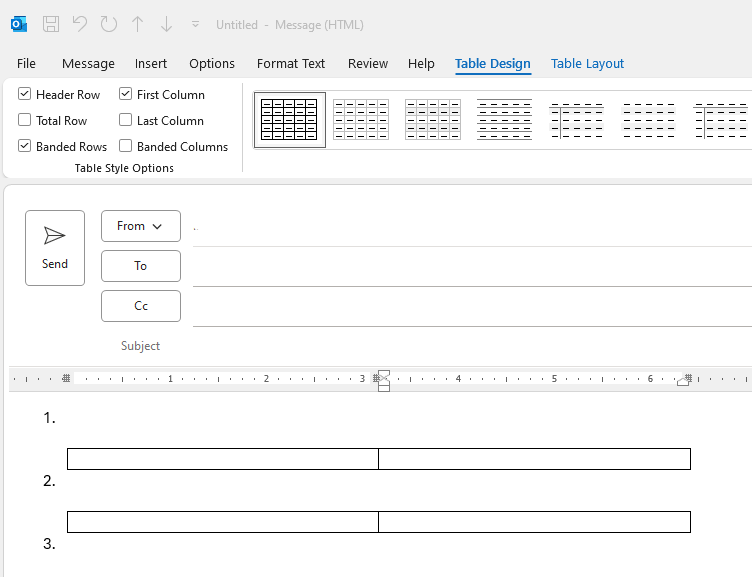
Task: Switch to the Table Layout tab
Action: pyautogui.click(x=587, y=64)
